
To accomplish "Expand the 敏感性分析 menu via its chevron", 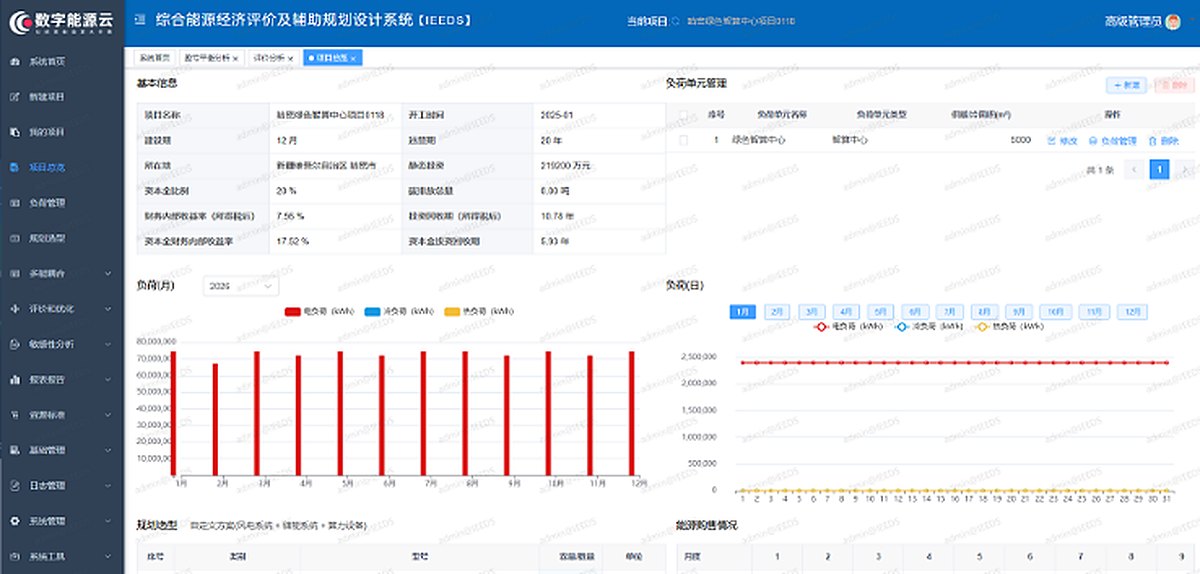I will coord(108,344).
